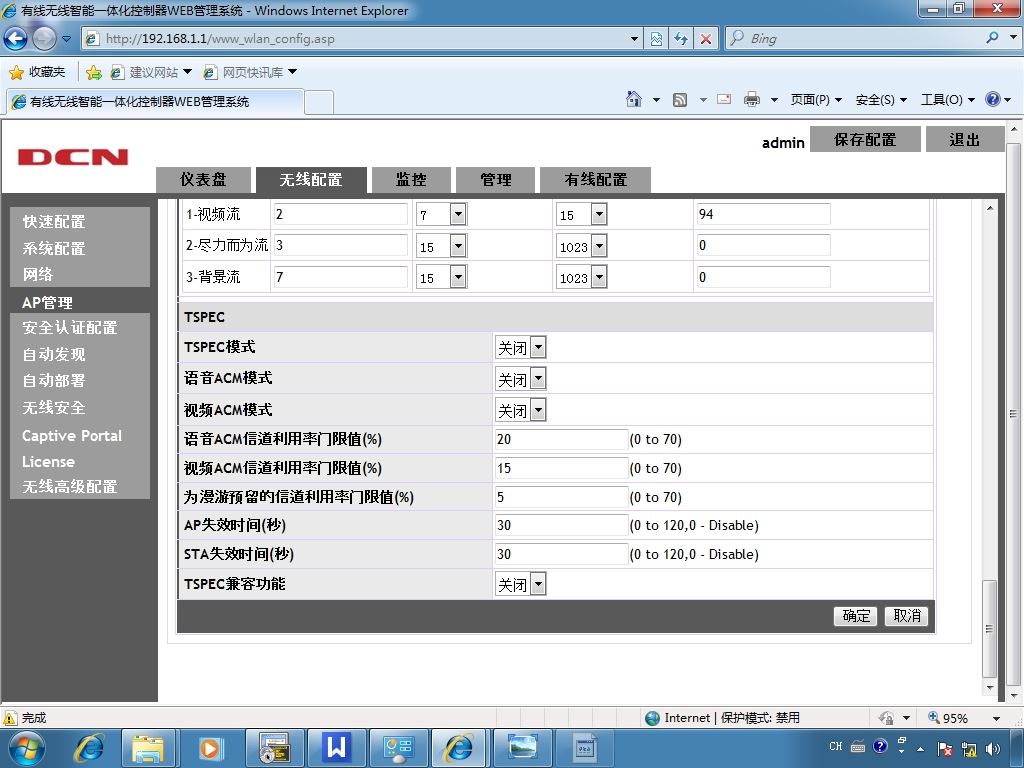Open 无线高级配置 in sidebar
The width and height of the screenshot is (1024, 768).
click(70, 487)
